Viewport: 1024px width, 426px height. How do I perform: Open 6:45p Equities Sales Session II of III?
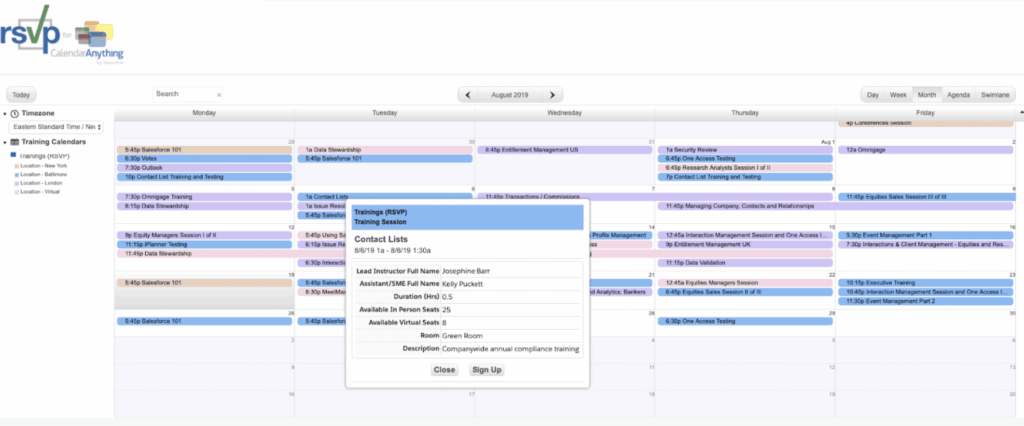pos(745,292)
